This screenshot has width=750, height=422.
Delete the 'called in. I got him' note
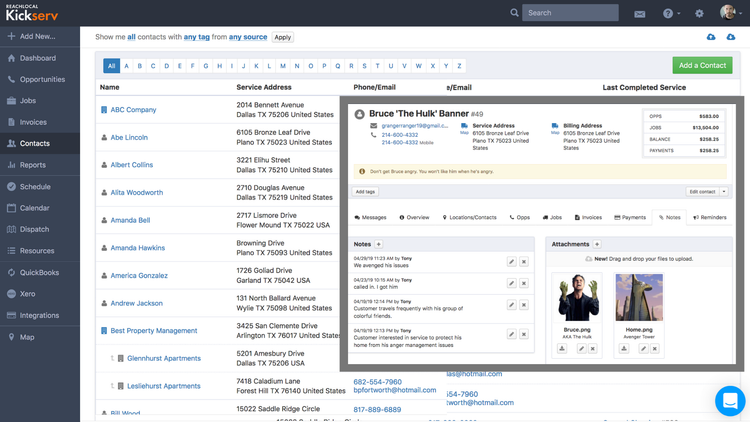click(x=524, y=283)
